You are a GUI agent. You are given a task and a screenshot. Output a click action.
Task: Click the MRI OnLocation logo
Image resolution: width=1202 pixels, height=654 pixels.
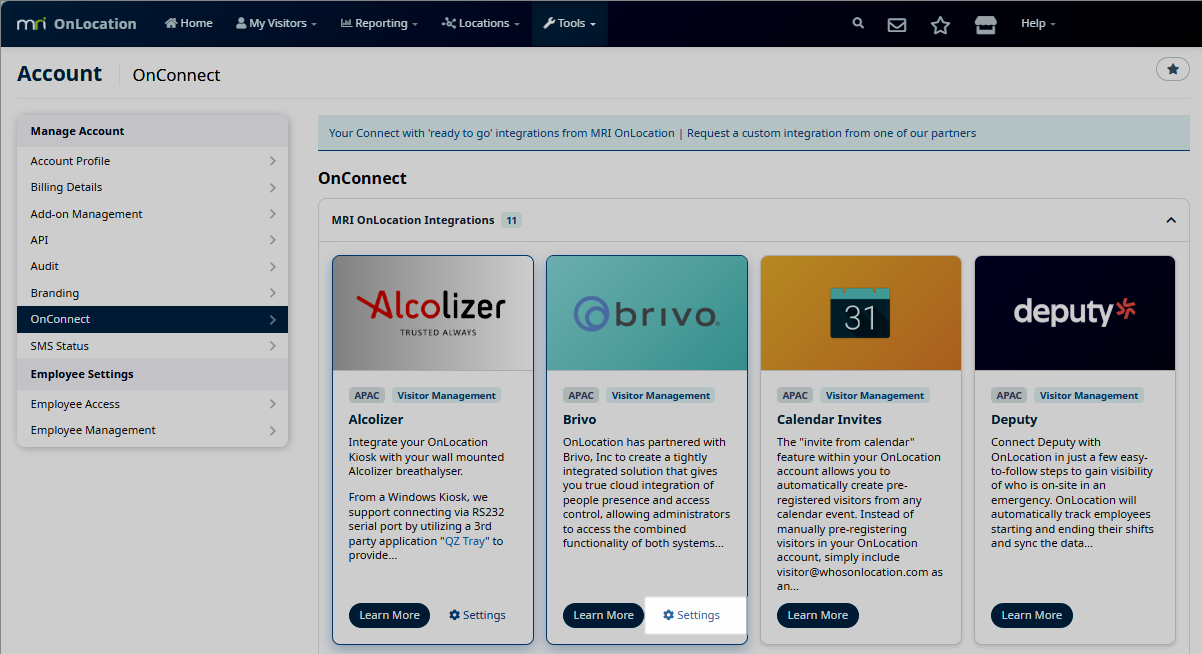77,23
